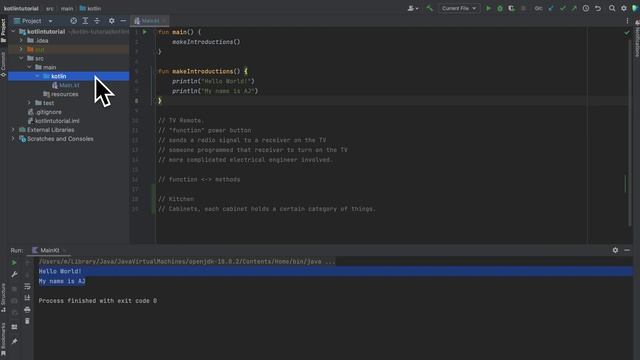Clear all Run console output trash icon
640x360 pixels.
tap(27, 321)
